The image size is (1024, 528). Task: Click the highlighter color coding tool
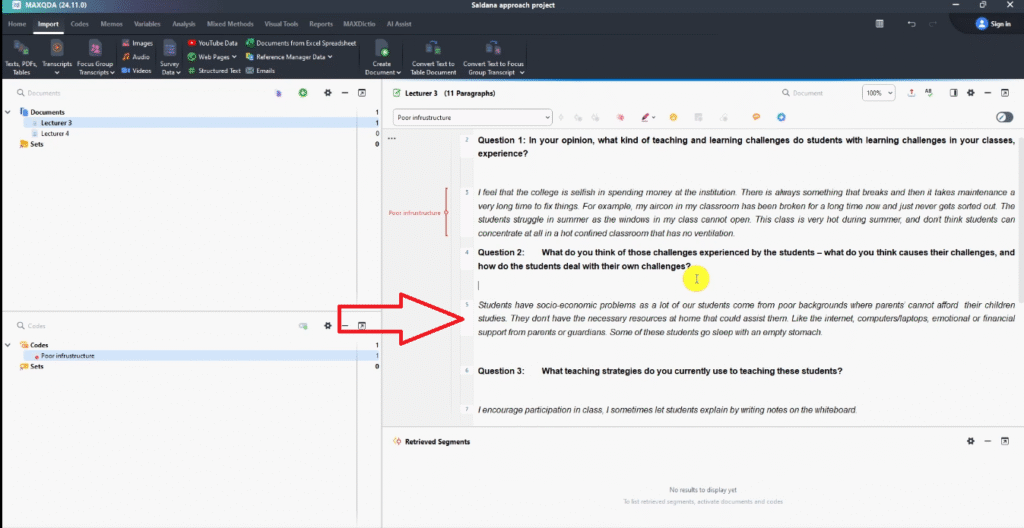coord(646,117)
